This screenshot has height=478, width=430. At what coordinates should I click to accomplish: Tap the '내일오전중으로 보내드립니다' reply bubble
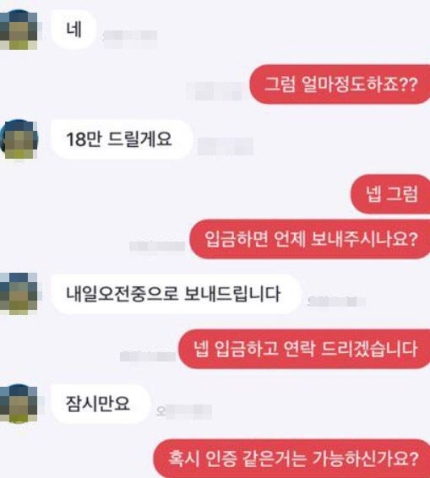point(176,294)
